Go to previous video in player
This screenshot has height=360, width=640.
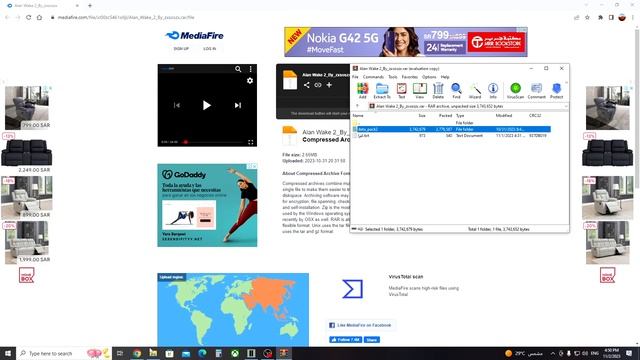click(176, 105)
